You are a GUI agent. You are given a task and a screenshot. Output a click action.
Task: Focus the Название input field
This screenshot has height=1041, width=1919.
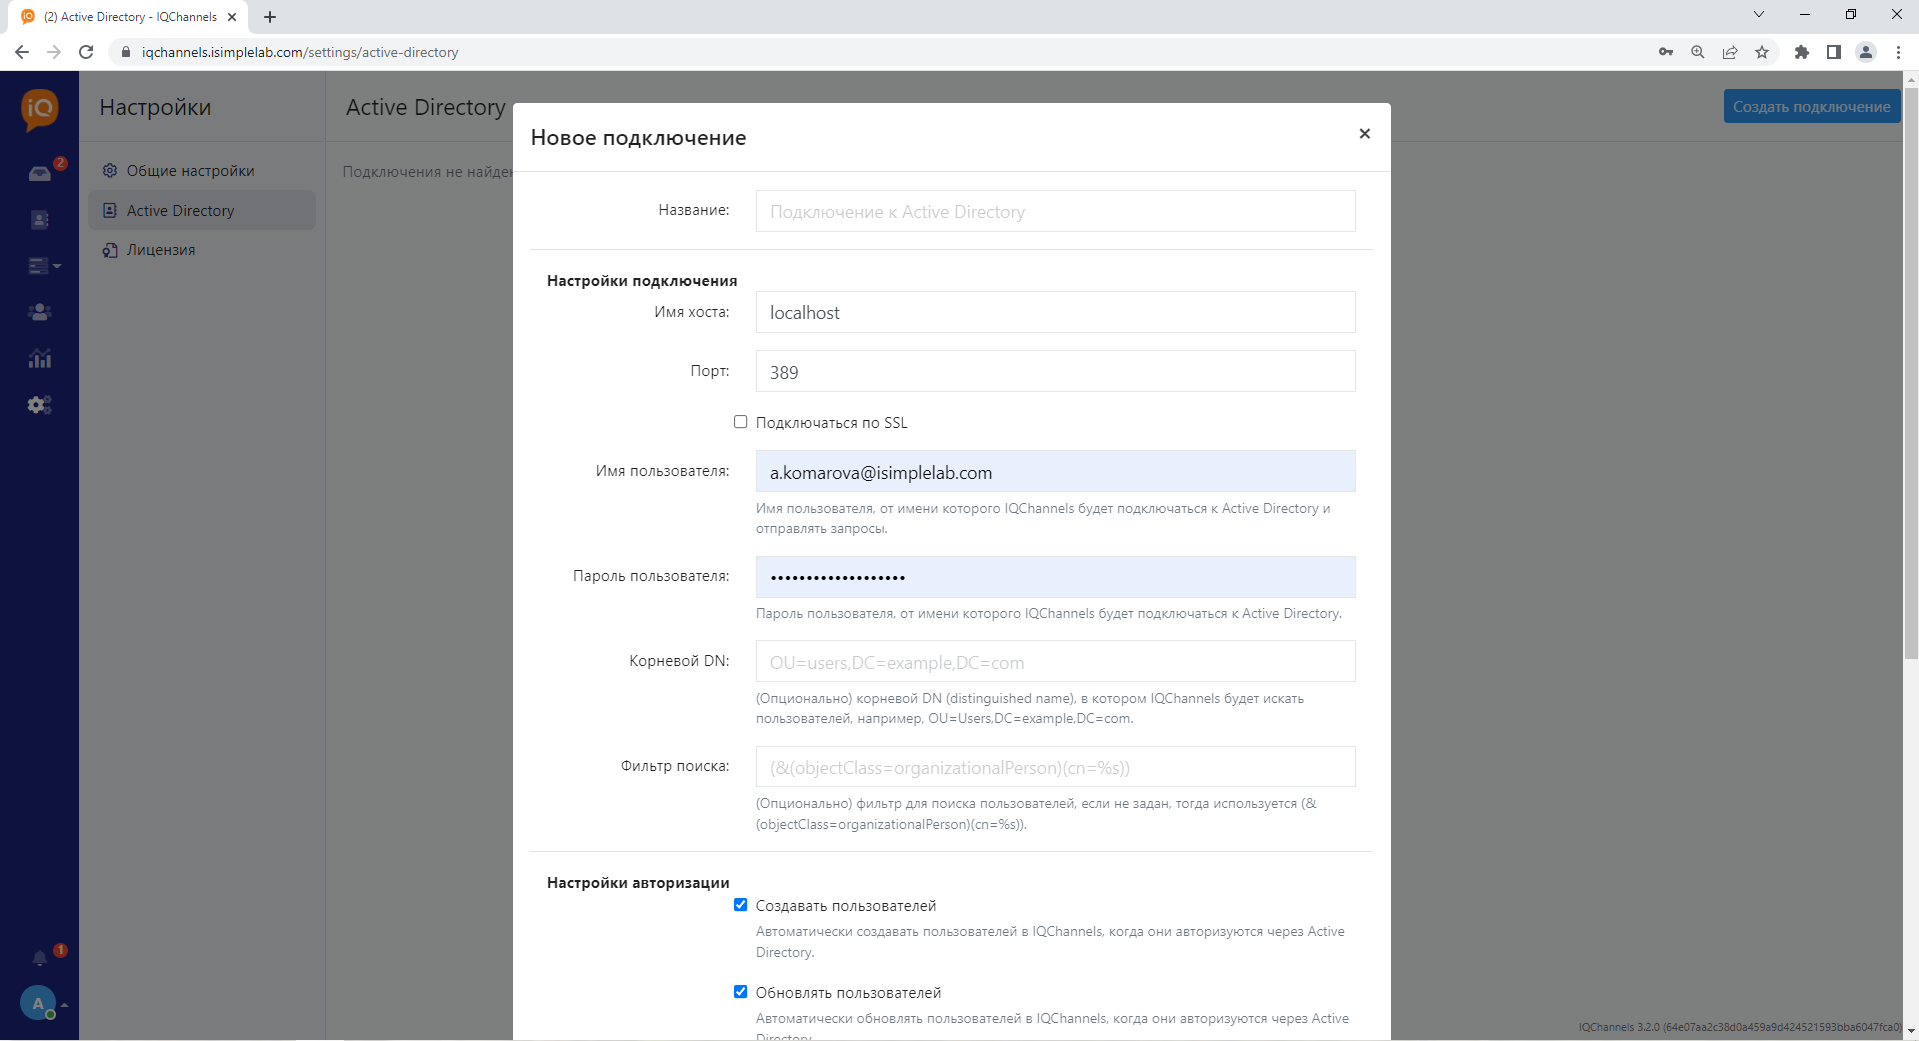coord(1055,211)
